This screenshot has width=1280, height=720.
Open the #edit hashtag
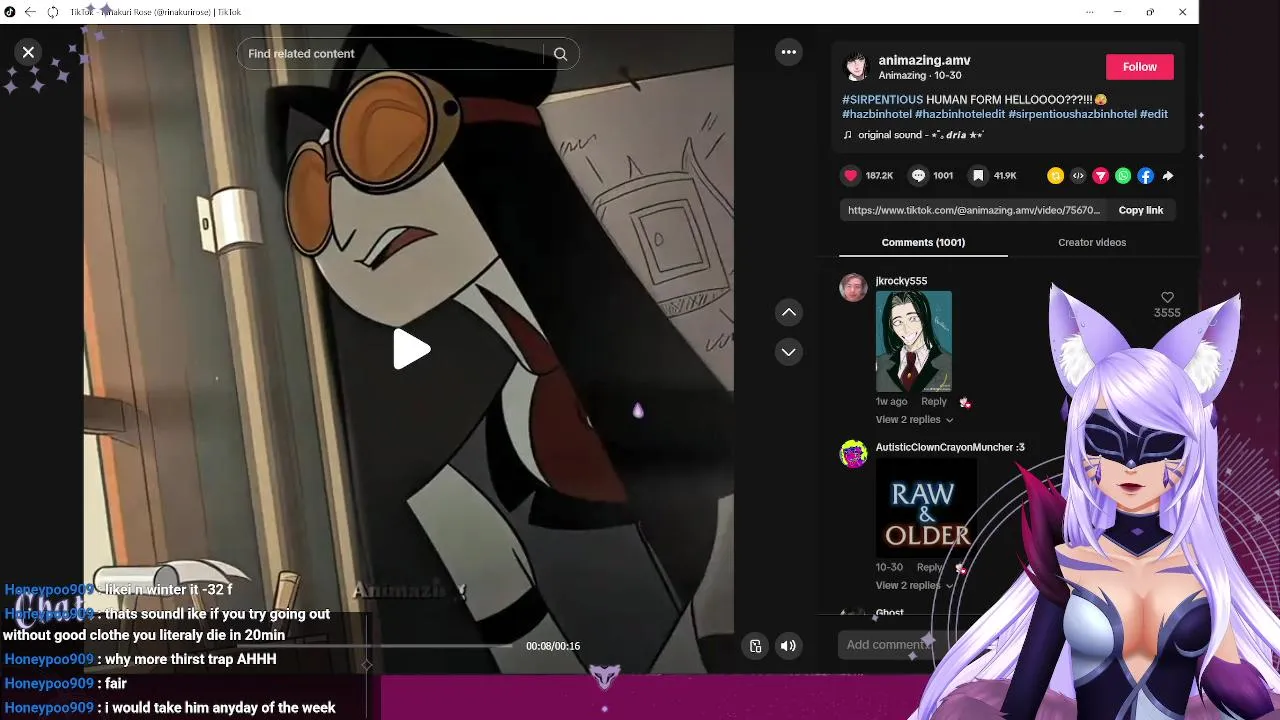tap(1154, 114)
